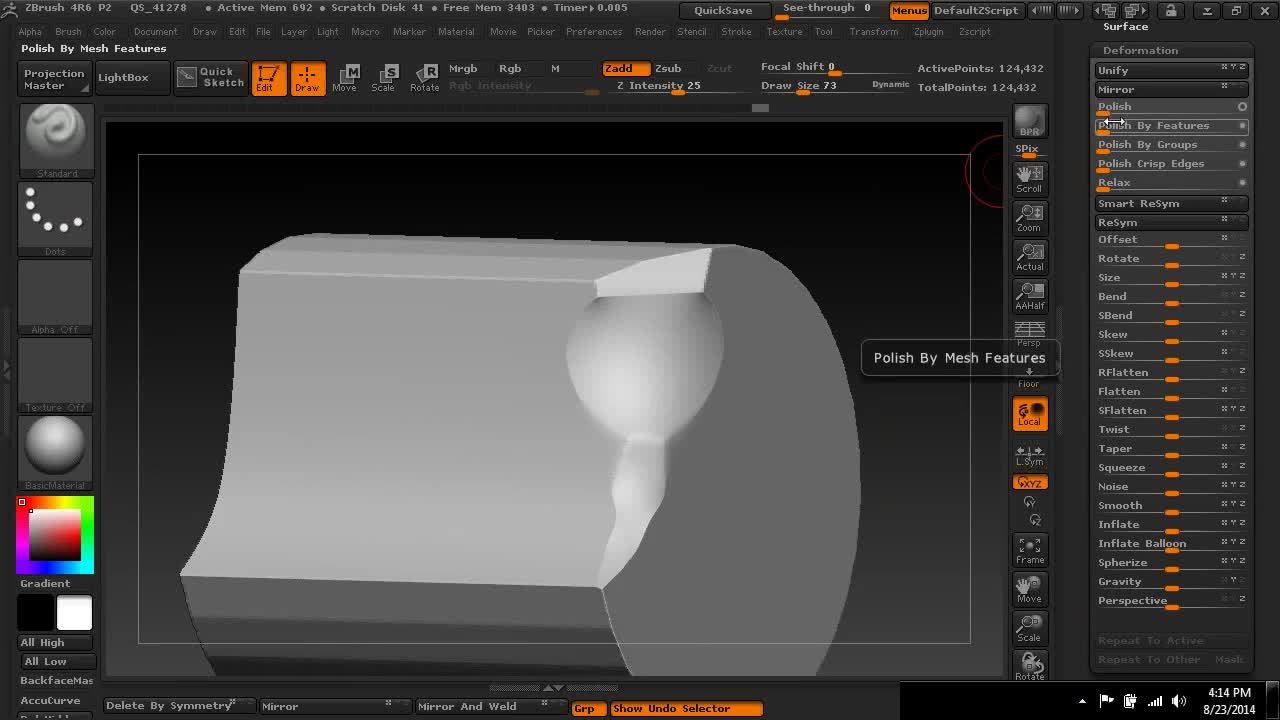Click the Smart ReSym button
This screenshot has width=1280, height=720.
(x=1171, y=203)
